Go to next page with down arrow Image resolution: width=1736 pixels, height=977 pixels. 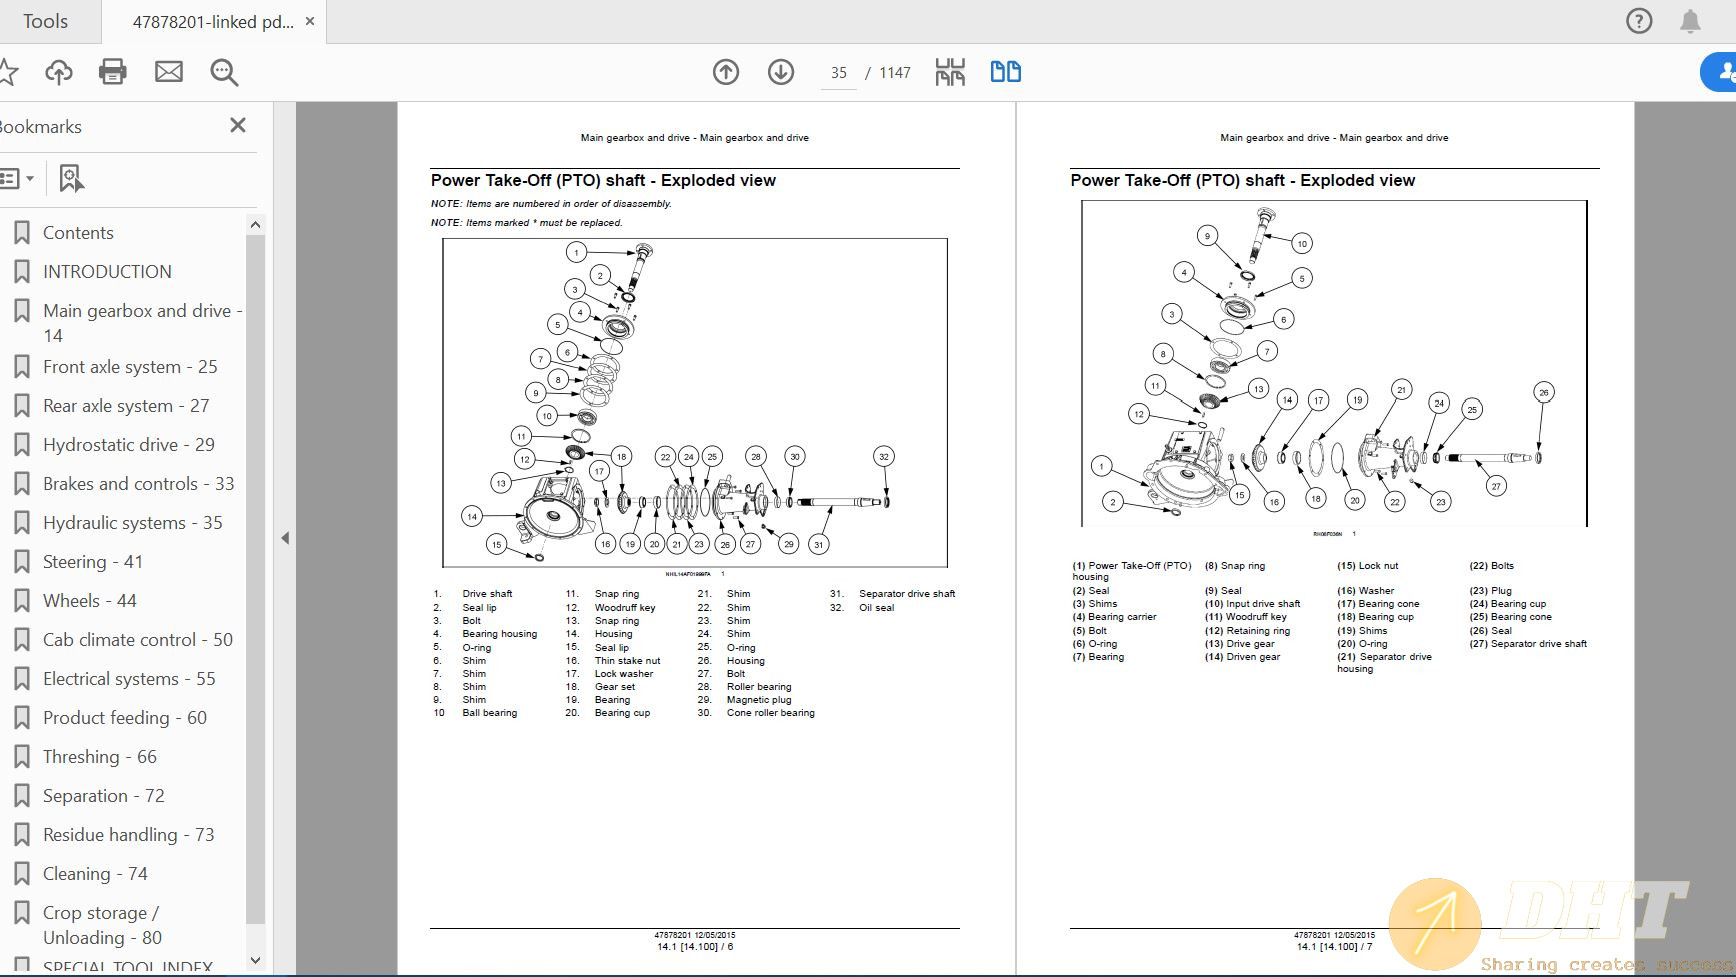pyautogui.click(x=781, y=72)
